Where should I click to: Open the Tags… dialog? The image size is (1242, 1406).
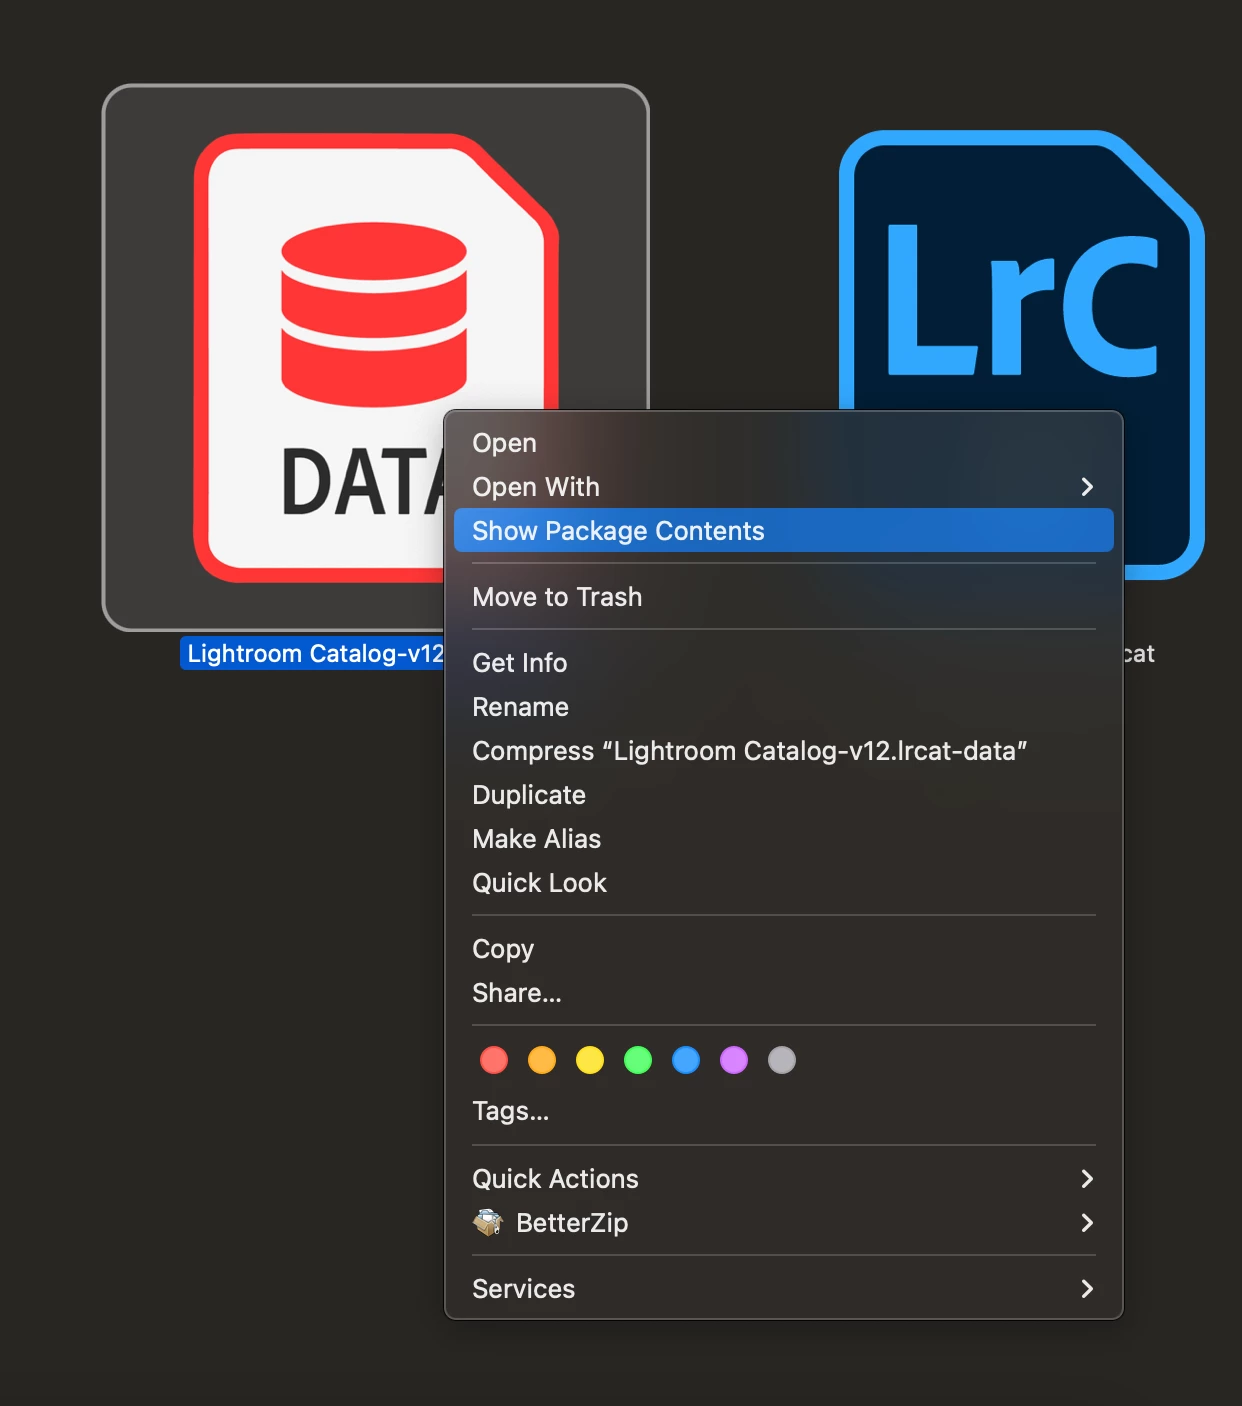click(784, 1111)
